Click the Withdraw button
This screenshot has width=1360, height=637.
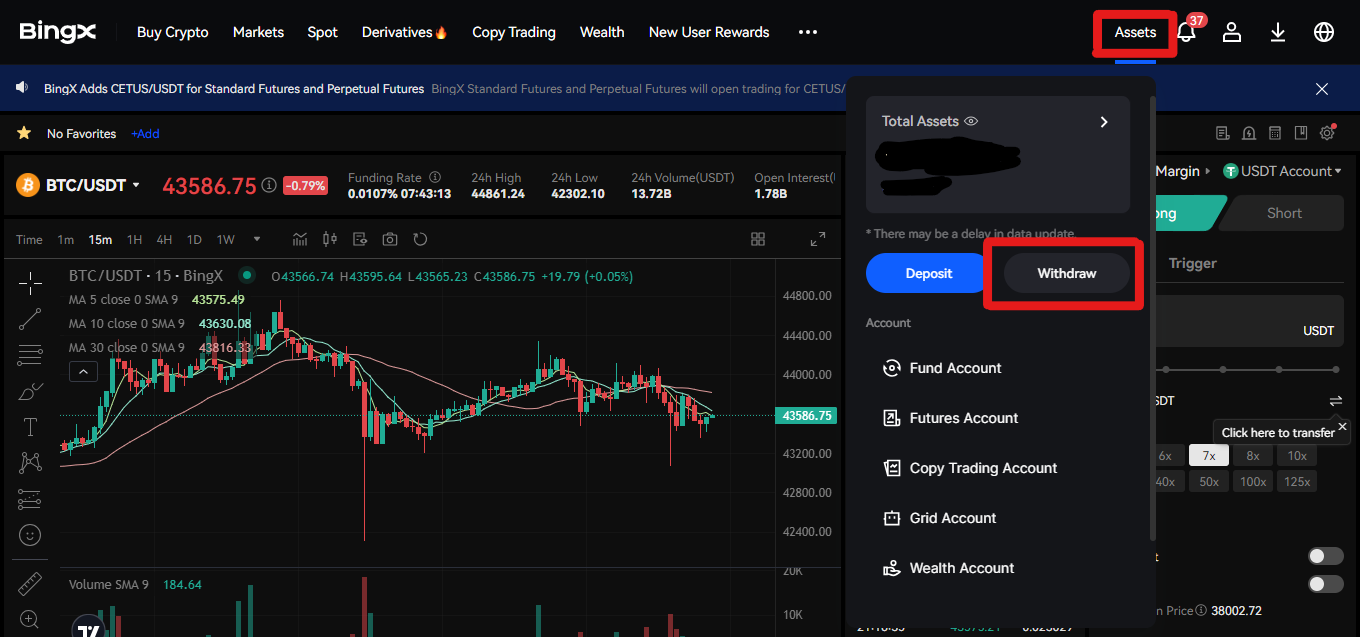tap(1067, 273)
